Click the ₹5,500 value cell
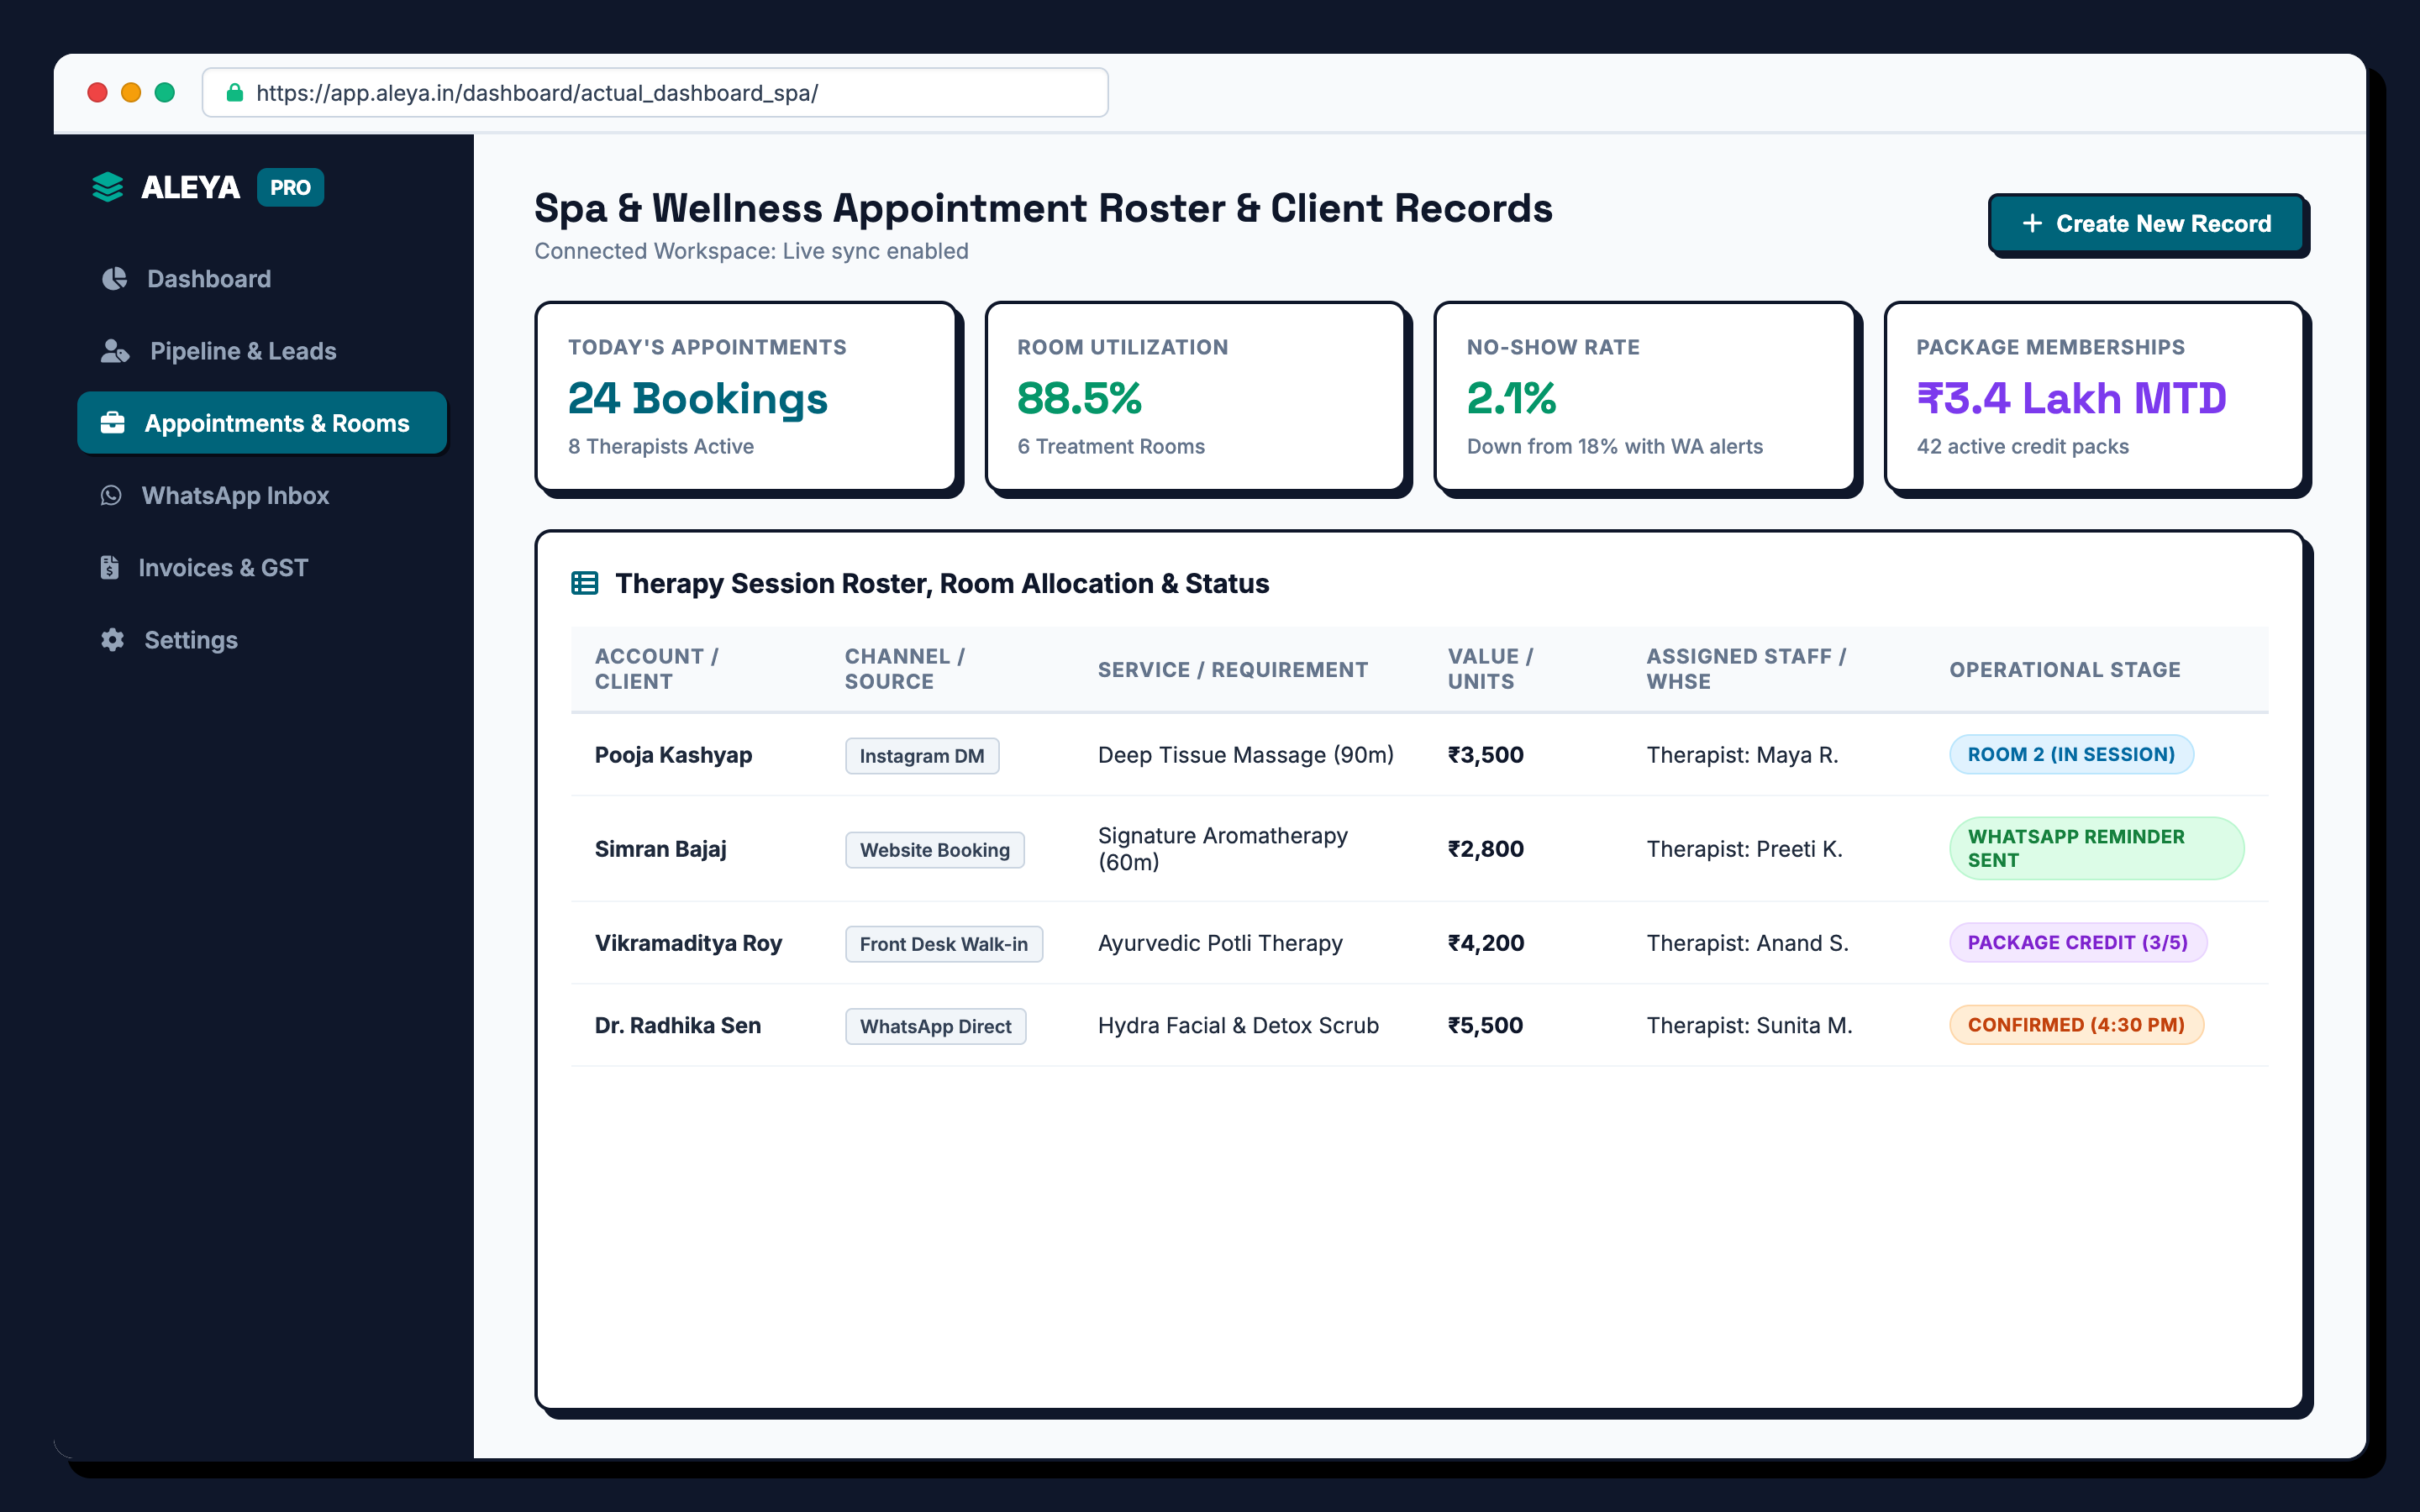 point(1485,1025)
